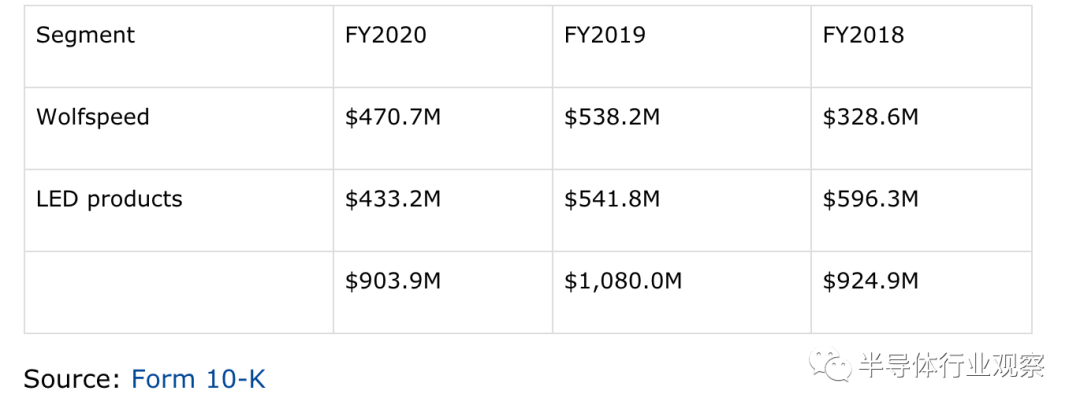Select LED products FY2019 value $541.8M
The width and height of the screenshot is (1080, 413).
[x=612, y=199]
